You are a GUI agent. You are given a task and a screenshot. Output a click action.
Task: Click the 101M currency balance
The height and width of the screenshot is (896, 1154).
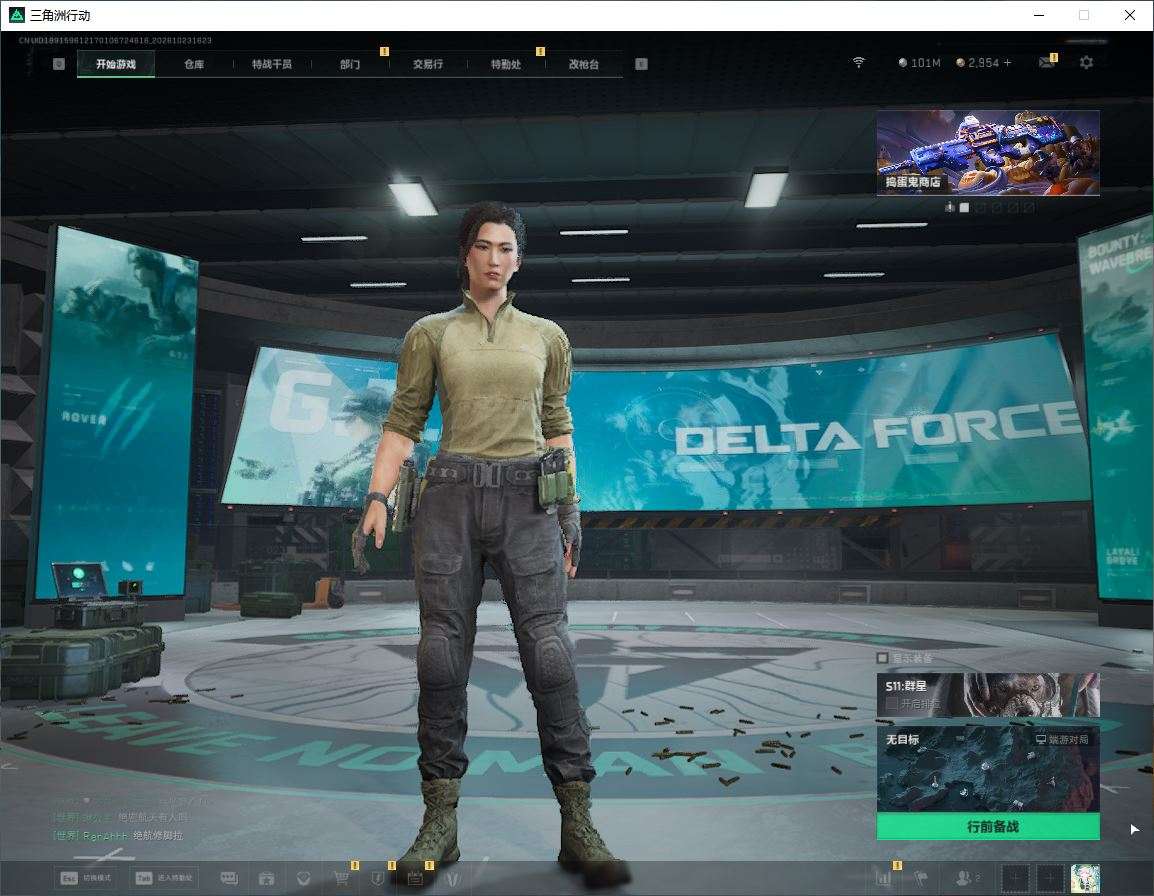919,63
